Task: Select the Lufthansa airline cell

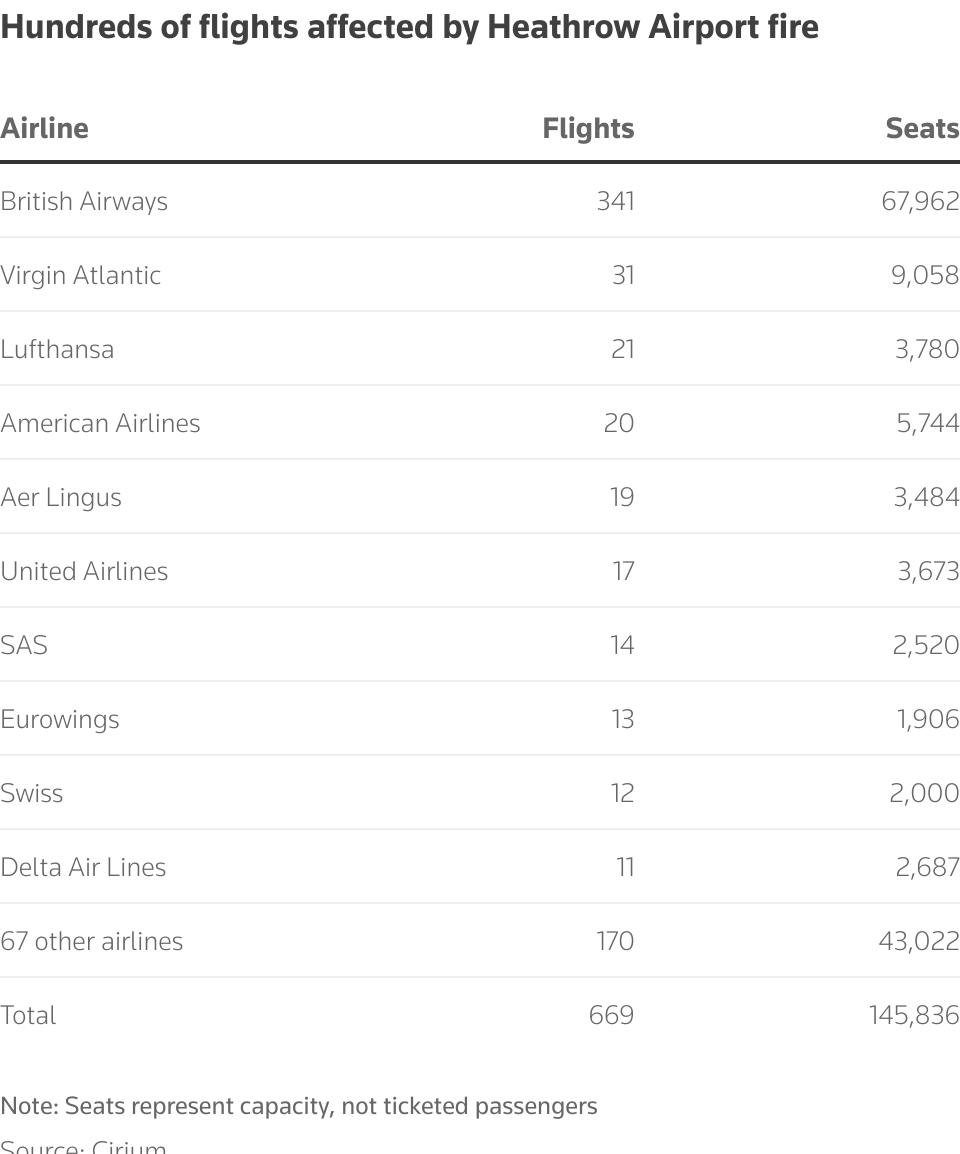Action: pos(57,349)
